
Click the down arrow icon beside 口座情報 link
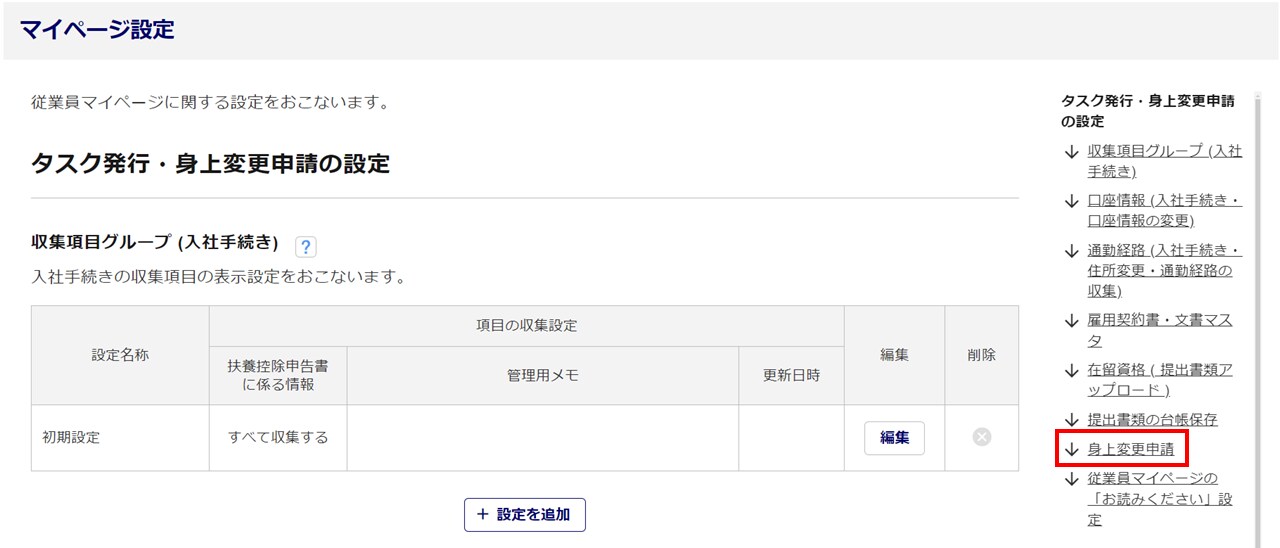point(1071,201)
